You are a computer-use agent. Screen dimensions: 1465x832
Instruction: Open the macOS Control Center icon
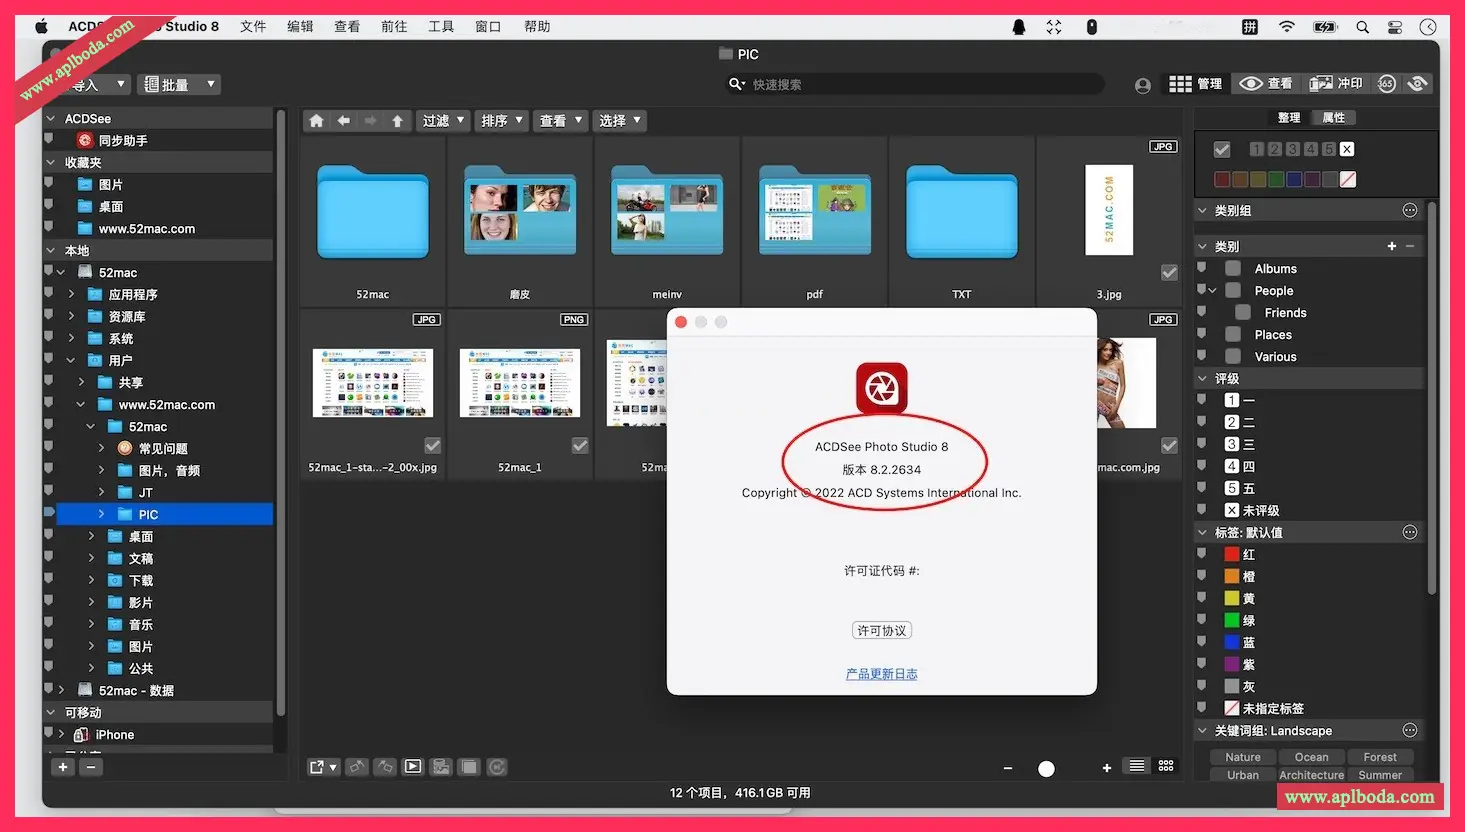(1395, 27)
